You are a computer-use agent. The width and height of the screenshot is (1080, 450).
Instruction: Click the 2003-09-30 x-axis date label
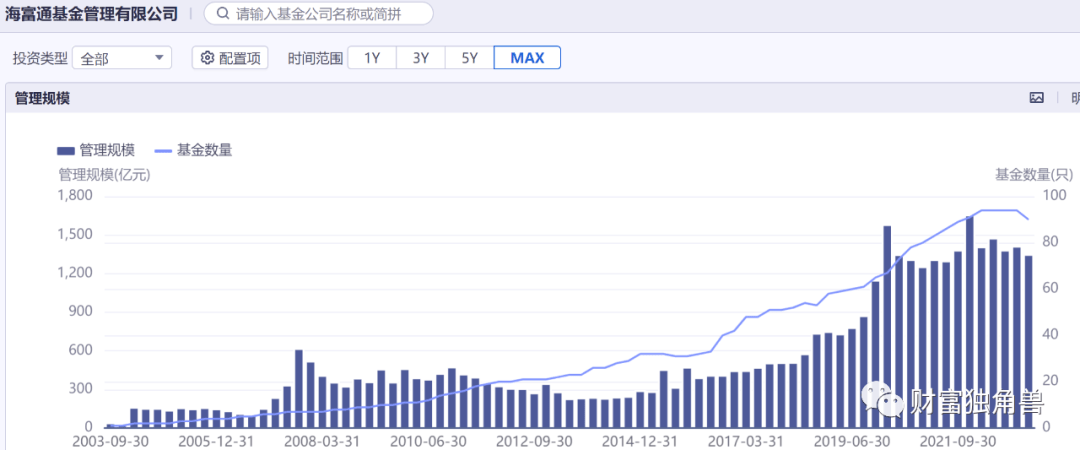(110, 441)
